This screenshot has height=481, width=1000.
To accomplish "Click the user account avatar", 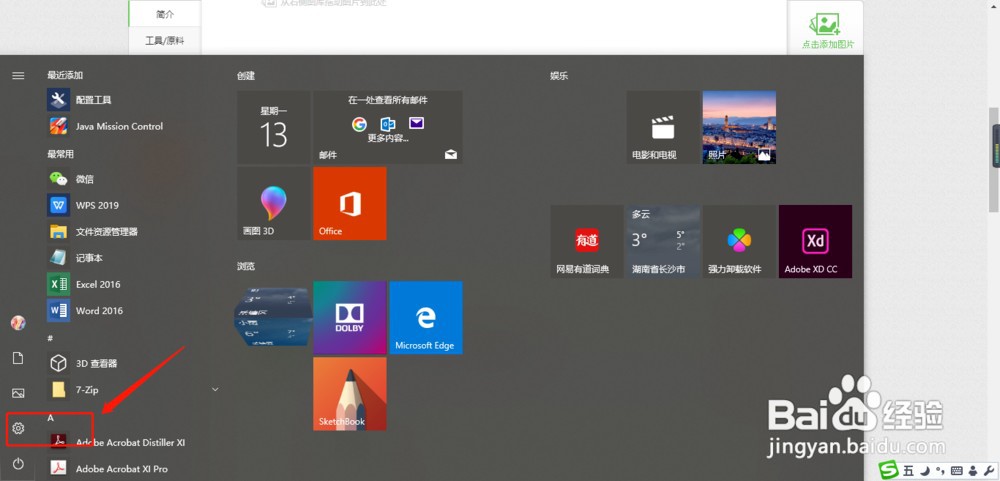I will coord(18,323).
